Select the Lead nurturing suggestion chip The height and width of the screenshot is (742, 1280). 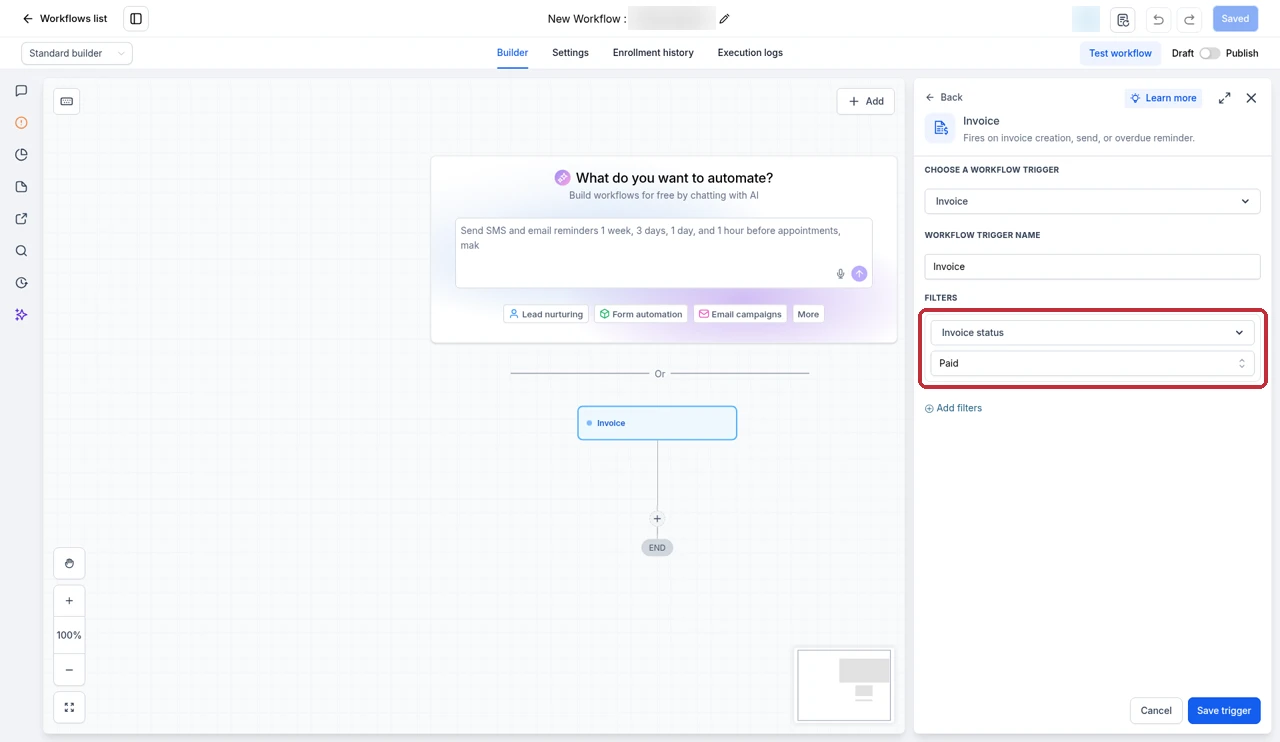pos(545,314)
